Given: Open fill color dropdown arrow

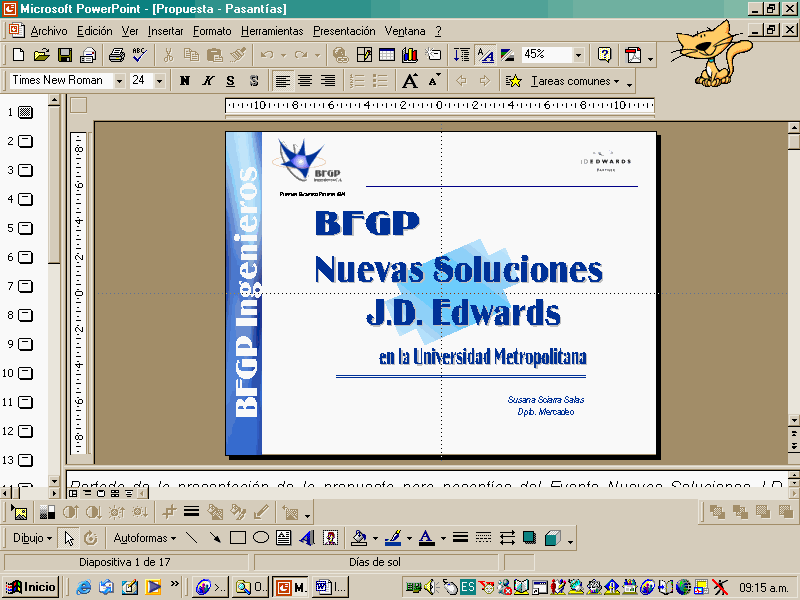Looking at the screenshot, I should 376,538.
